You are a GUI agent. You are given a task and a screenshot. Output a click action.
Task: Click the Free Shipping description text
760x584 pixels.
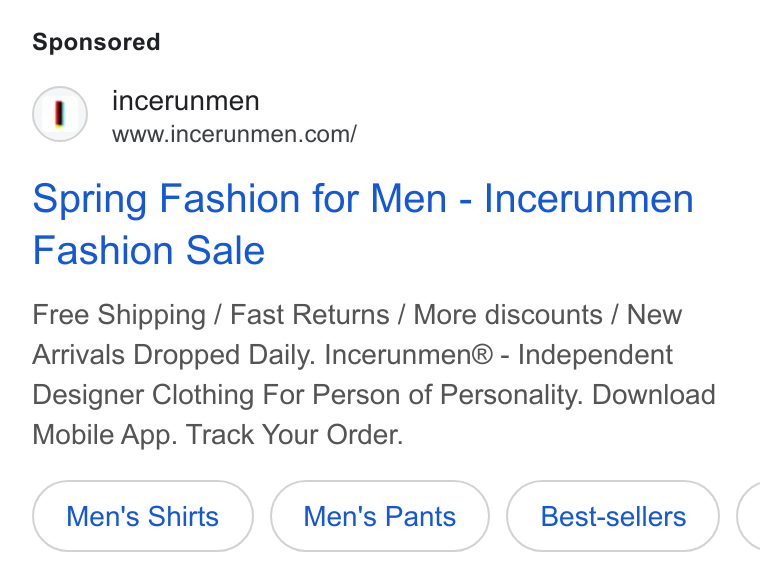pyautogui.click(x=119, y=315)
